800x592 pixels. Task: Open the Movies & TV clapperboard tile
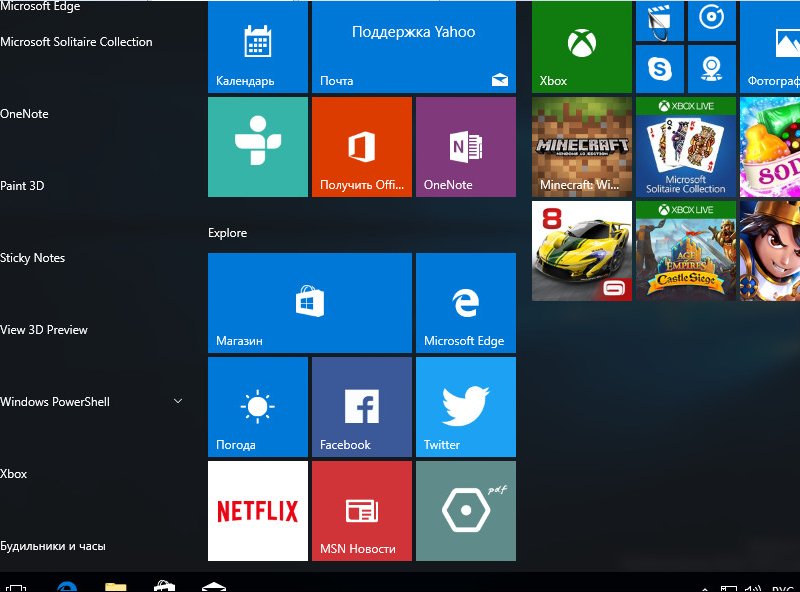click(660, 20)
